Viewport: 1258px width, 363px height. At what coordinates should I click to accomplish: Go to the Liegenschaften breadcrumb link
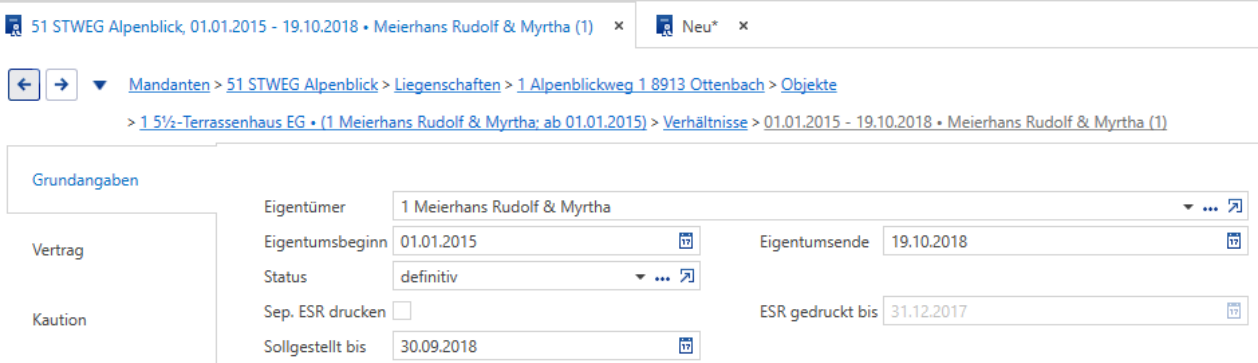tap(448, 85)
